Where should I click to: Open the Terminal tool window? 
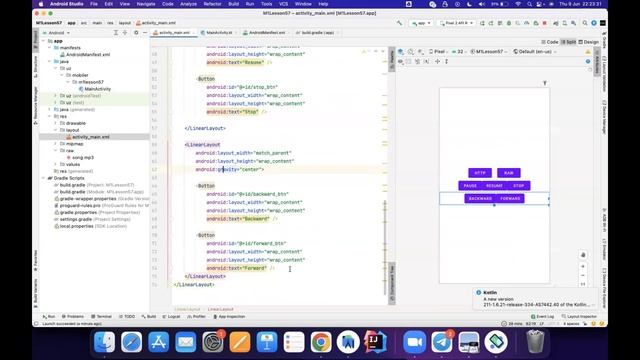[101, 317]
